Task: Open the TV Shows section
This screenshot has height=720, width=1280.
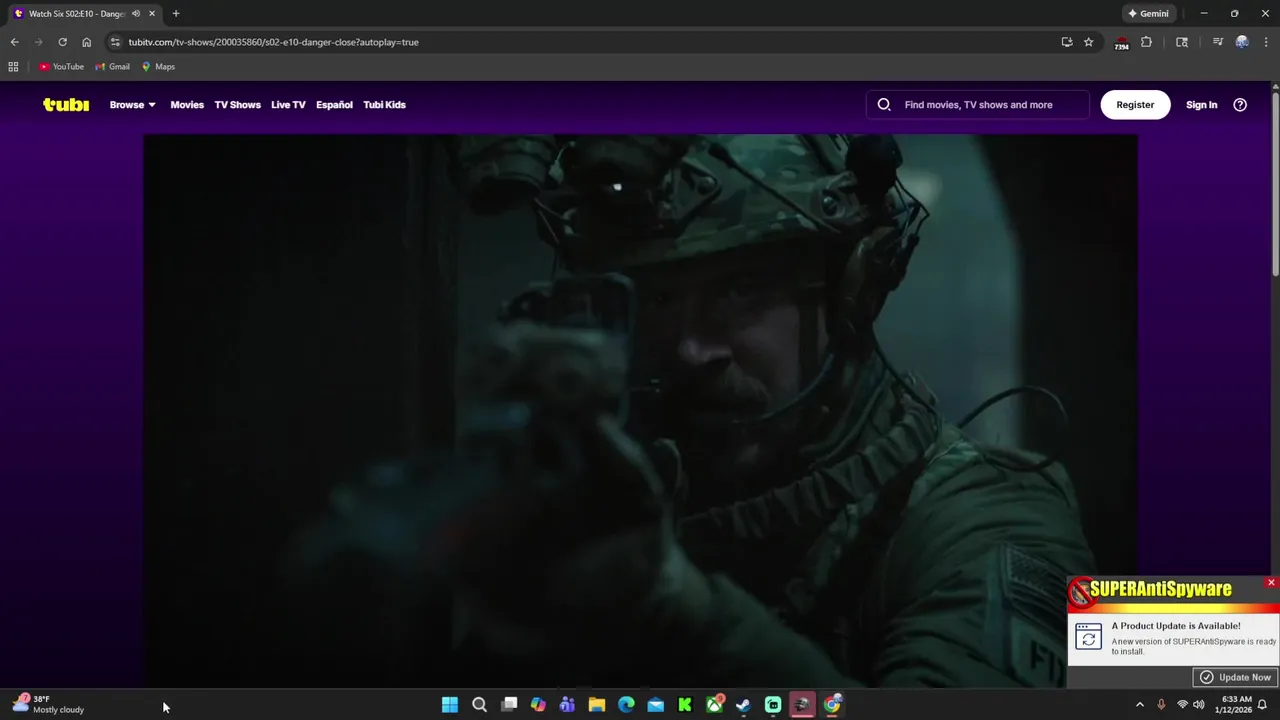Action: click(x=237, y=105)
